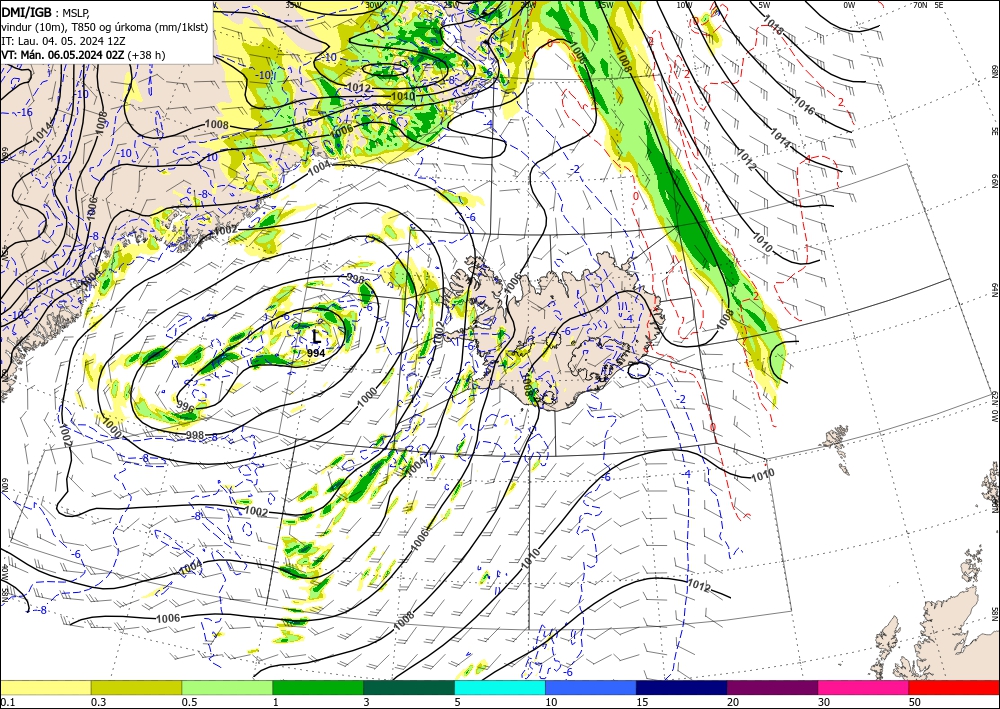The width and height of the screenshot is (1000, 709).
Task: Click the '-16' temperature contour label
Action: click(x=26, y=112)
